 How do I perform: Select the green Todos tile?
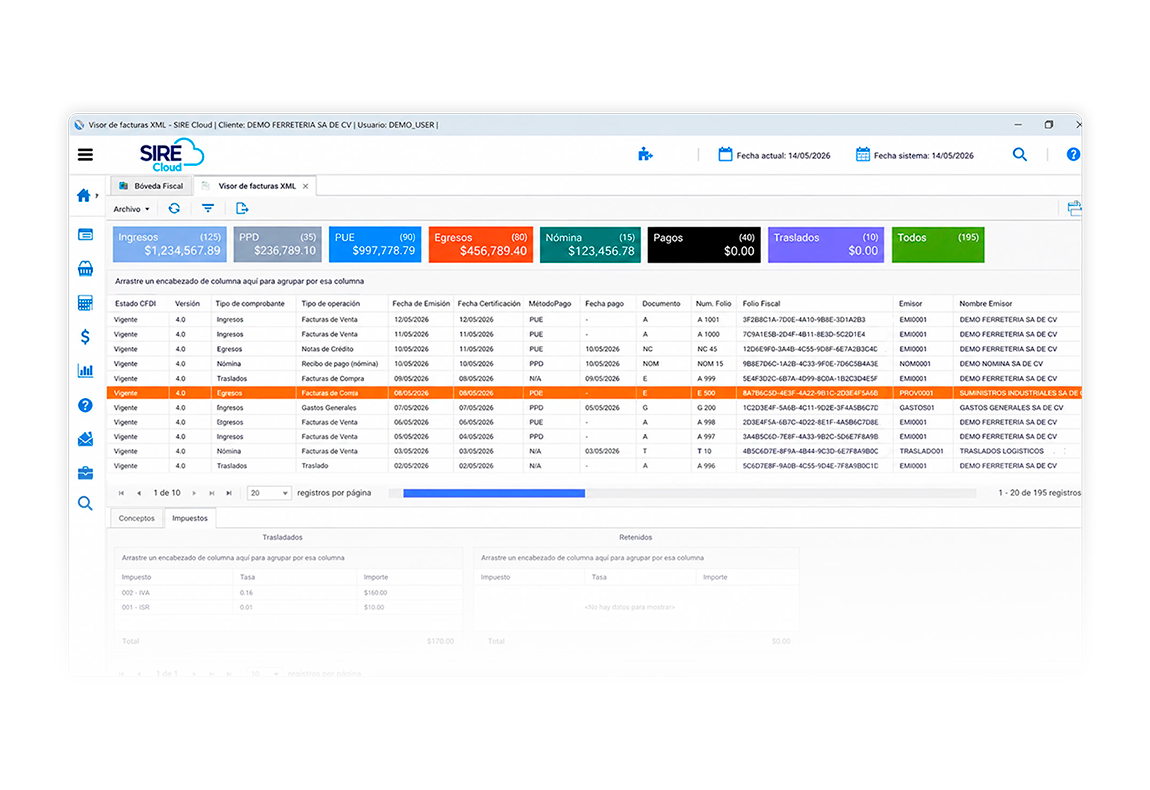[937, 244]
